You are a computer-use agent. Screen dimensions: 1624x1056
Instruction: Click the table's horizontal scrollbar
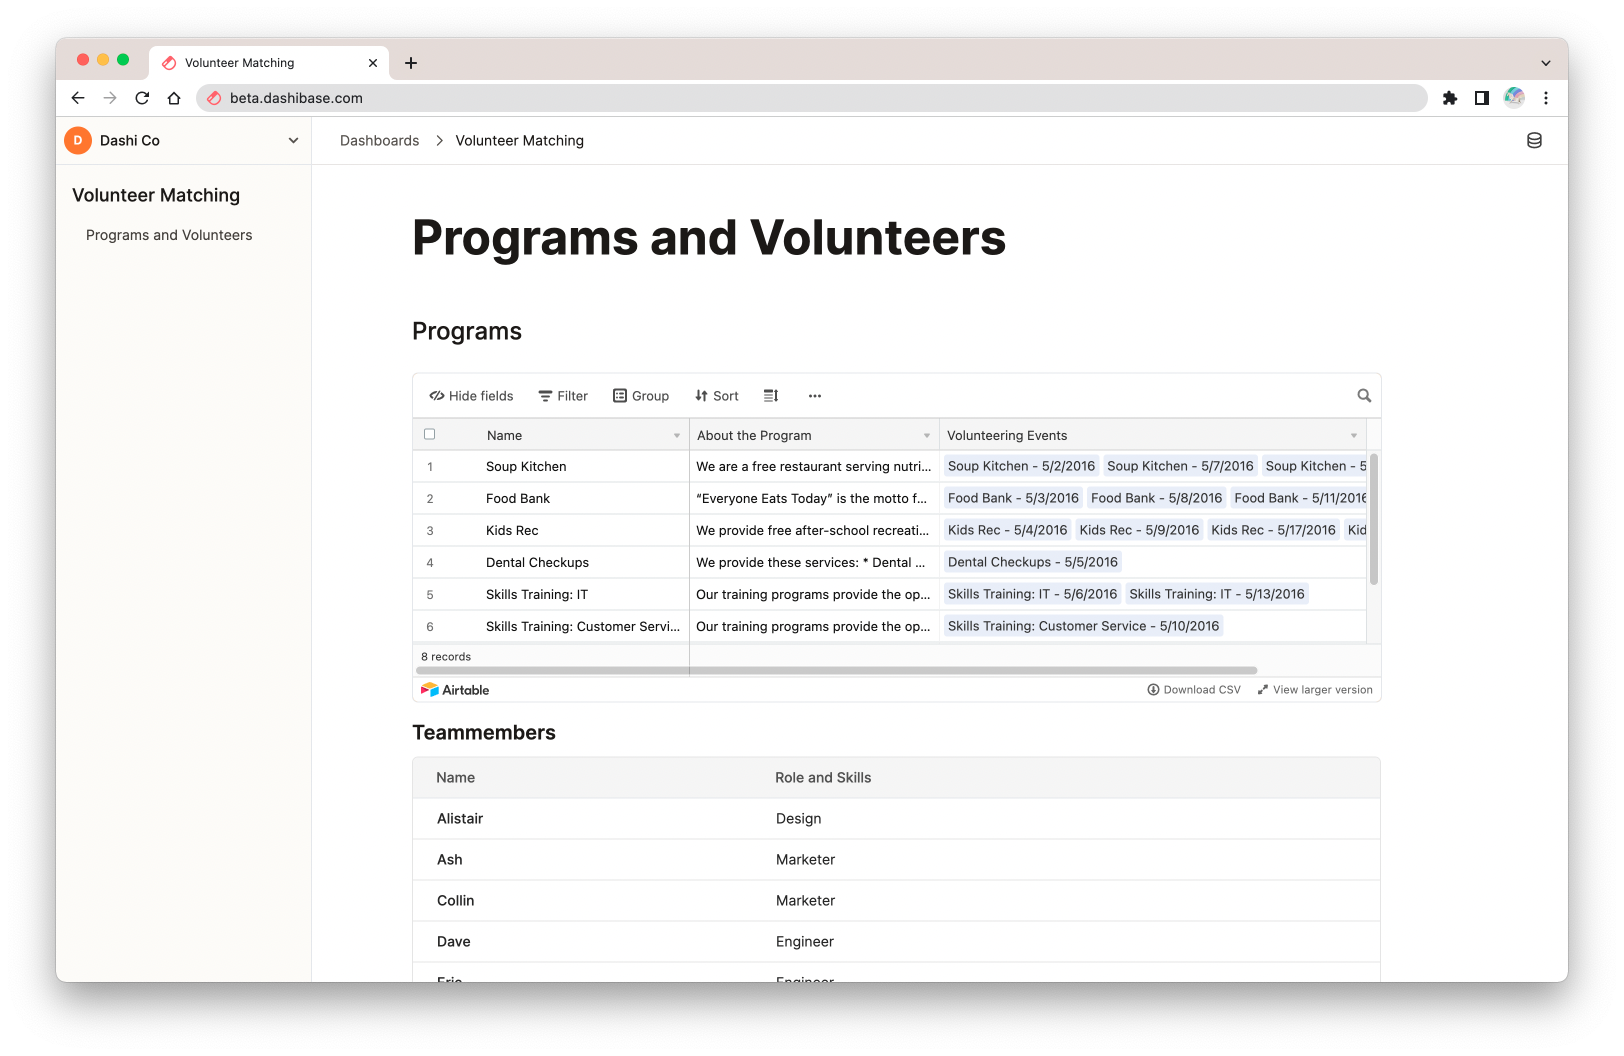click(837, 670)
